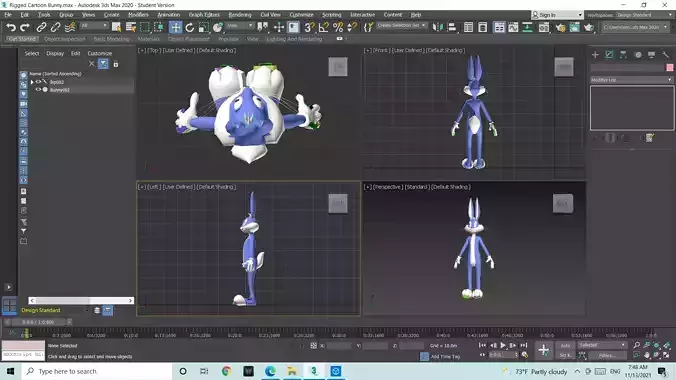Open the project path dropdown
This screenshot has height=380, width=676.
635,27
